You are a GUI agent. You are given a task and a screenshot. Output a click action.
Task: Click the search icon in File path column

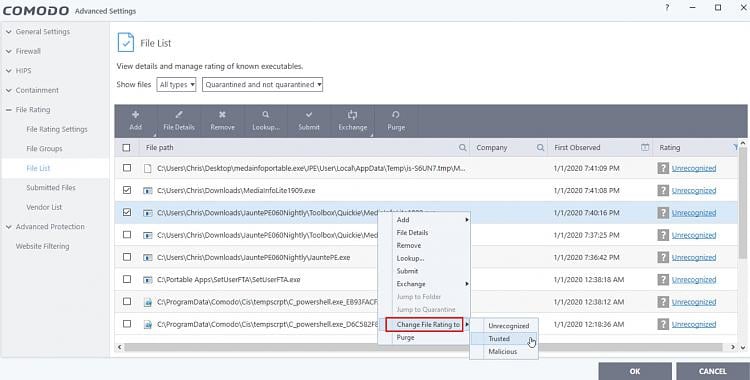click(463, 148)
